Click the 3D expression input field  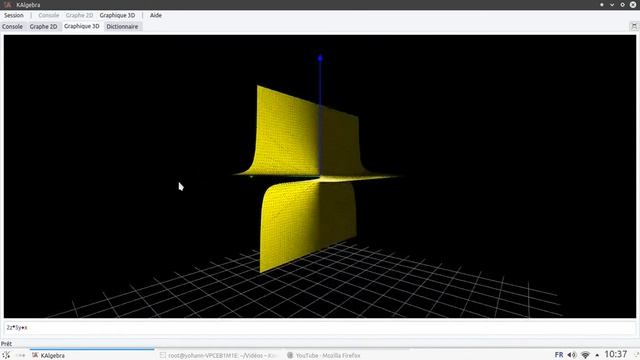[x=320, y=327]
